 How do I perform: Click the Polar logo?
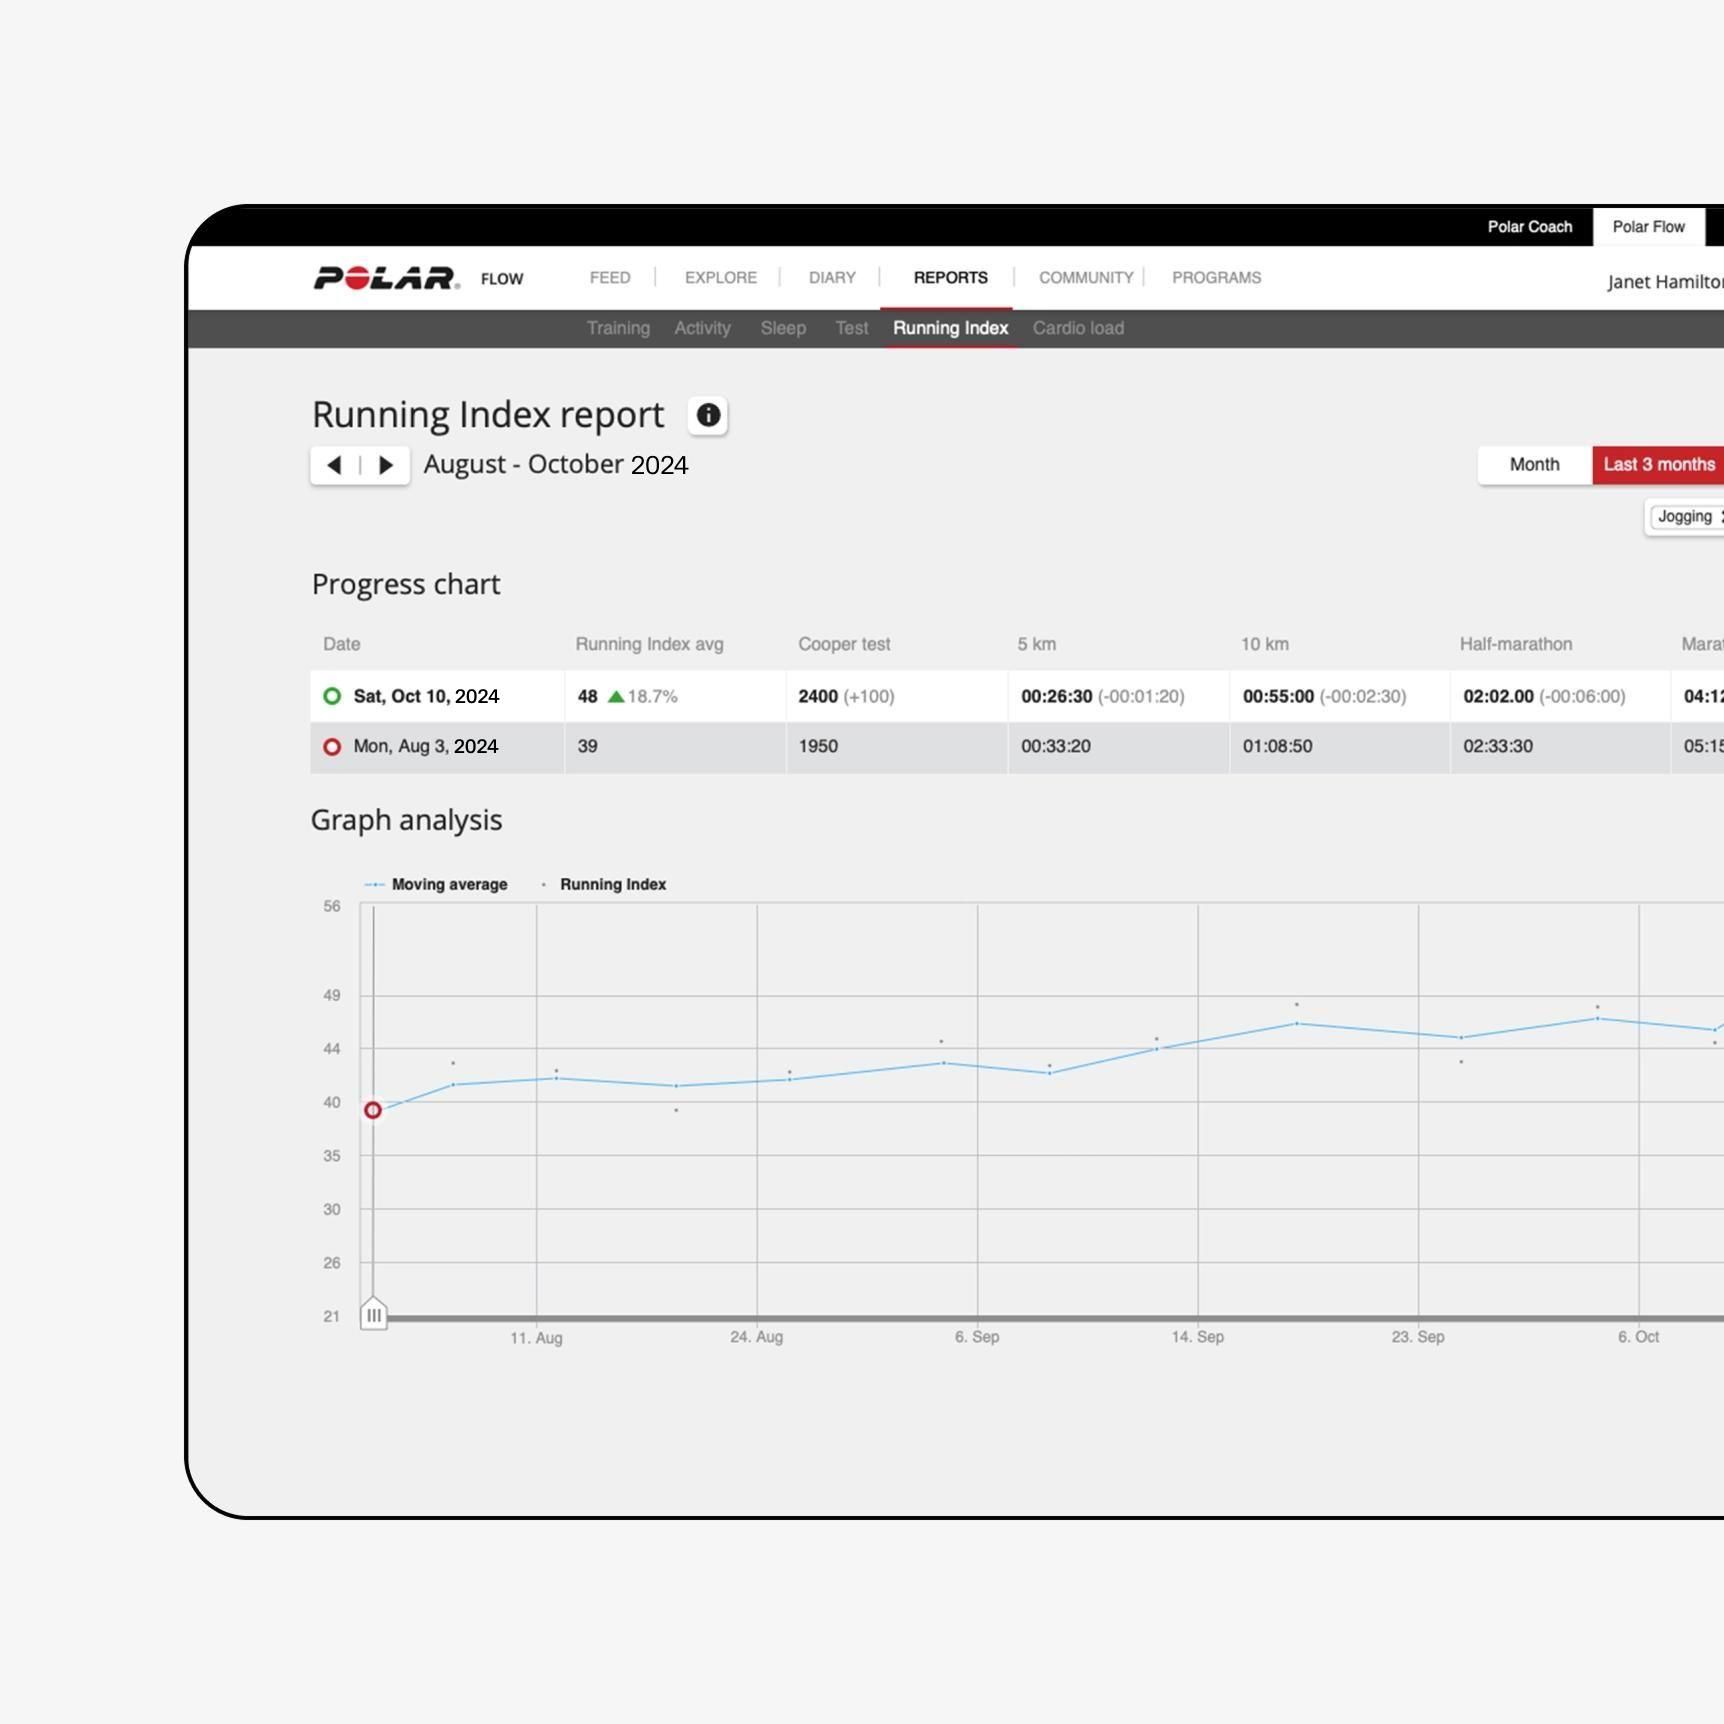(x=387, y=278)
